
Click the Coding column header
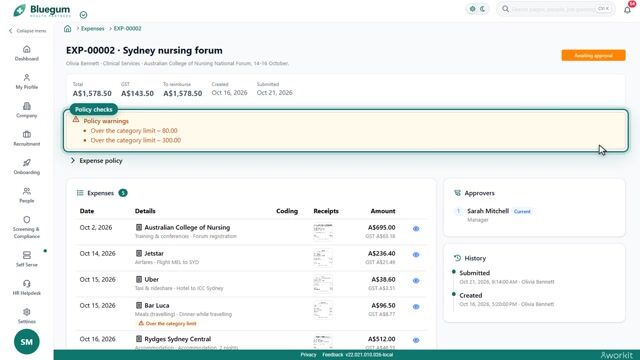[287, 211]
